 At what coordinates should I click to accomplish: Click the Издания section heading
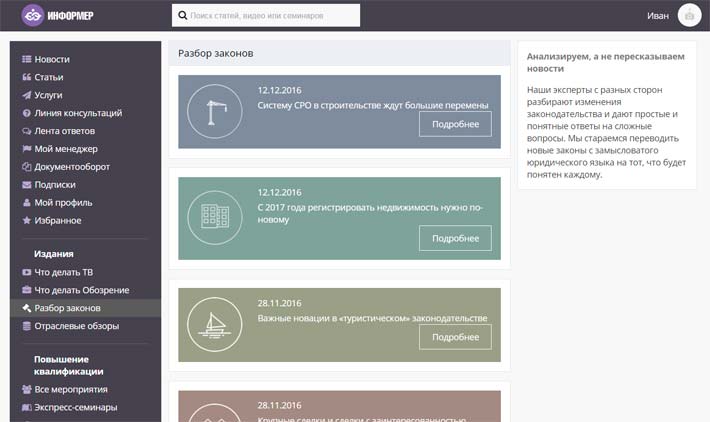click(53, 254)
